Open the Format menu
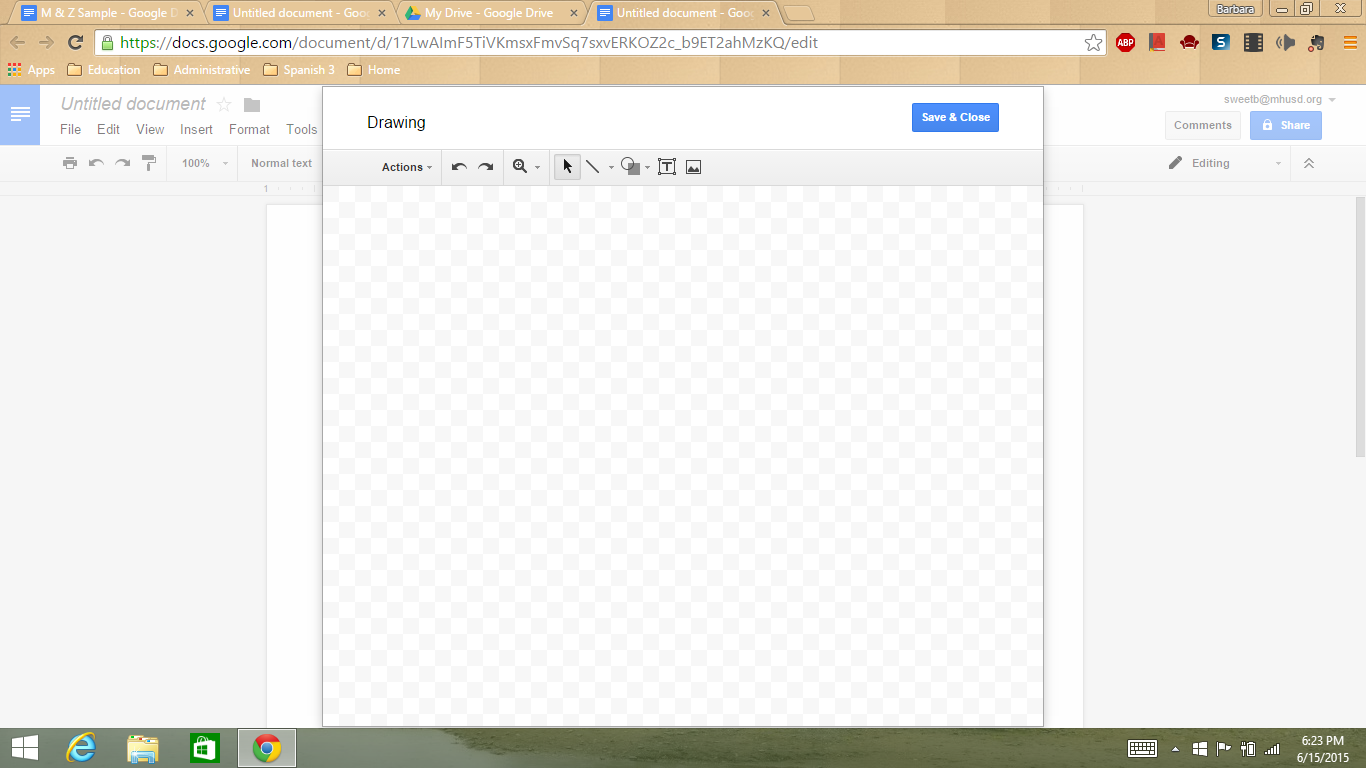The width and height of the screenshot is (1366, 768). coord(249,129)
